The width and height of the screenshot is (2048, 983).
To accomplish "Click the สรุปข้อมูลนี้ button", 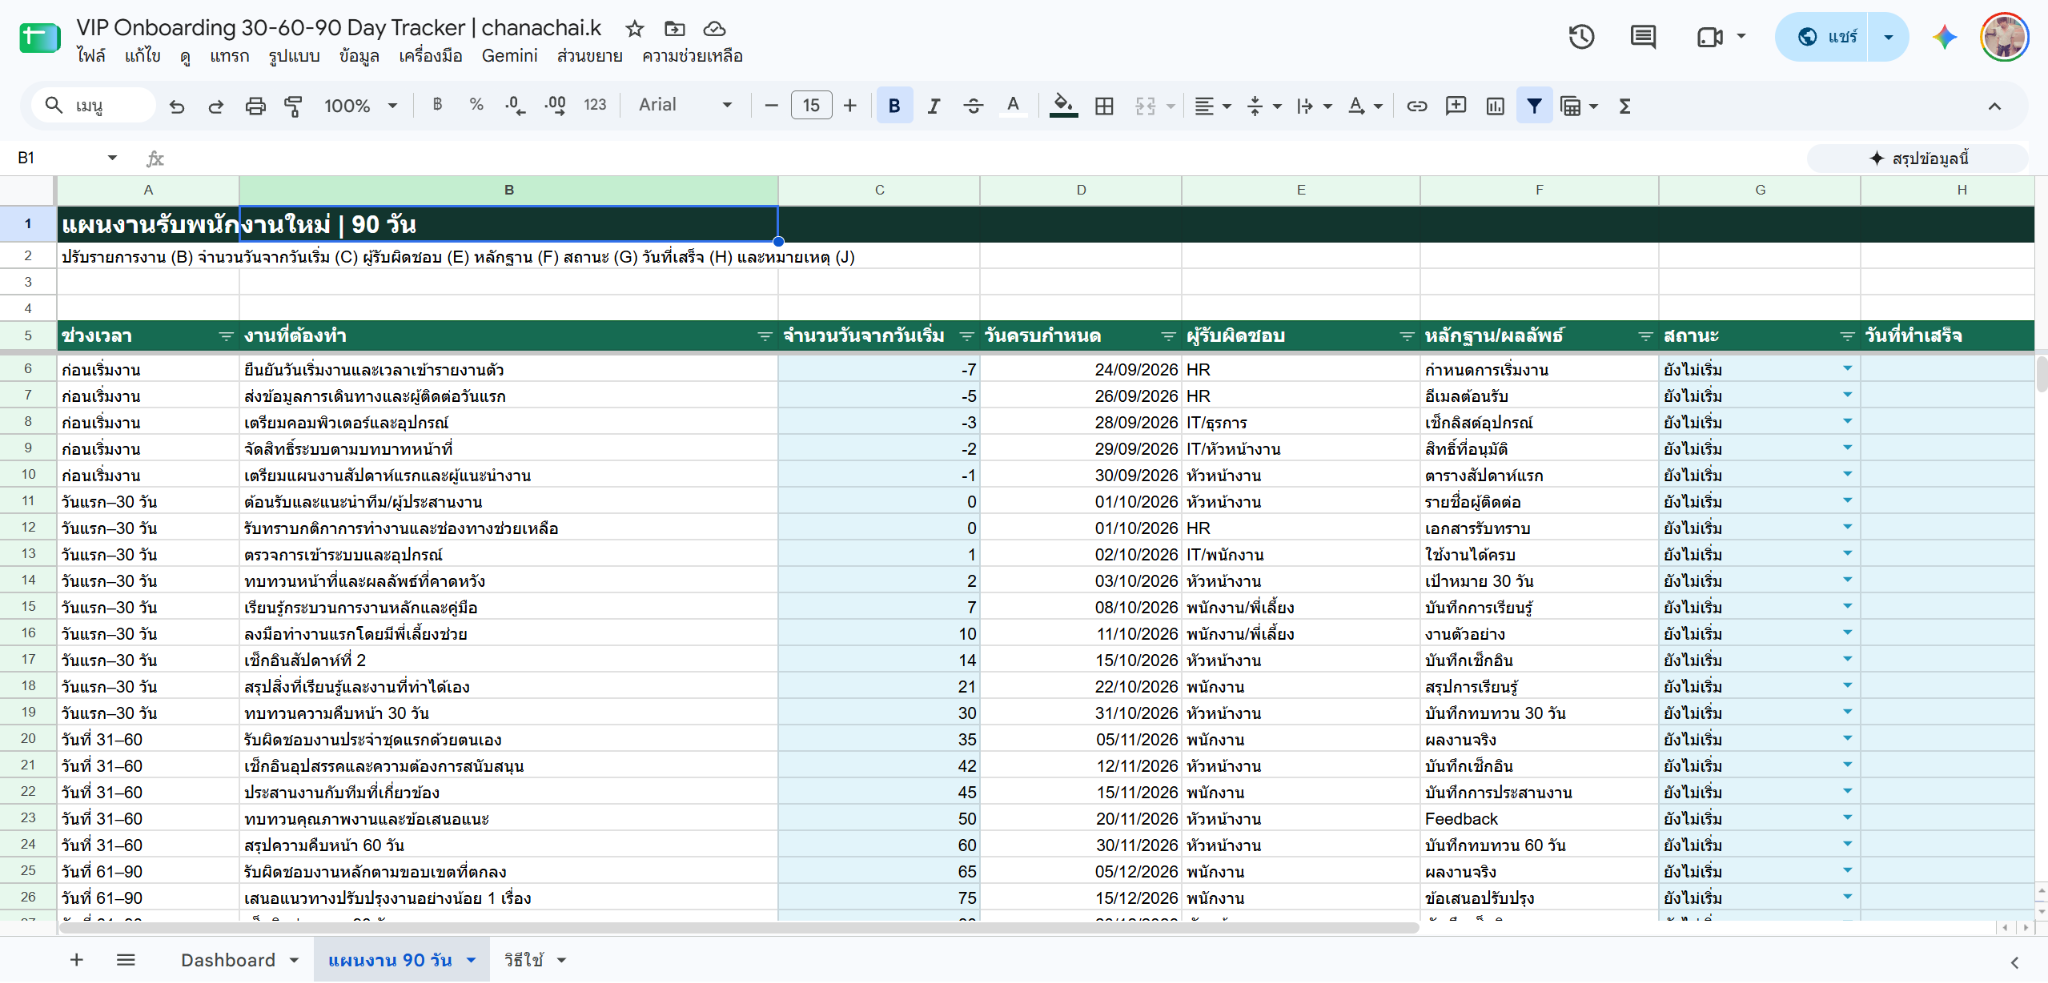I will click(1918, 158).
